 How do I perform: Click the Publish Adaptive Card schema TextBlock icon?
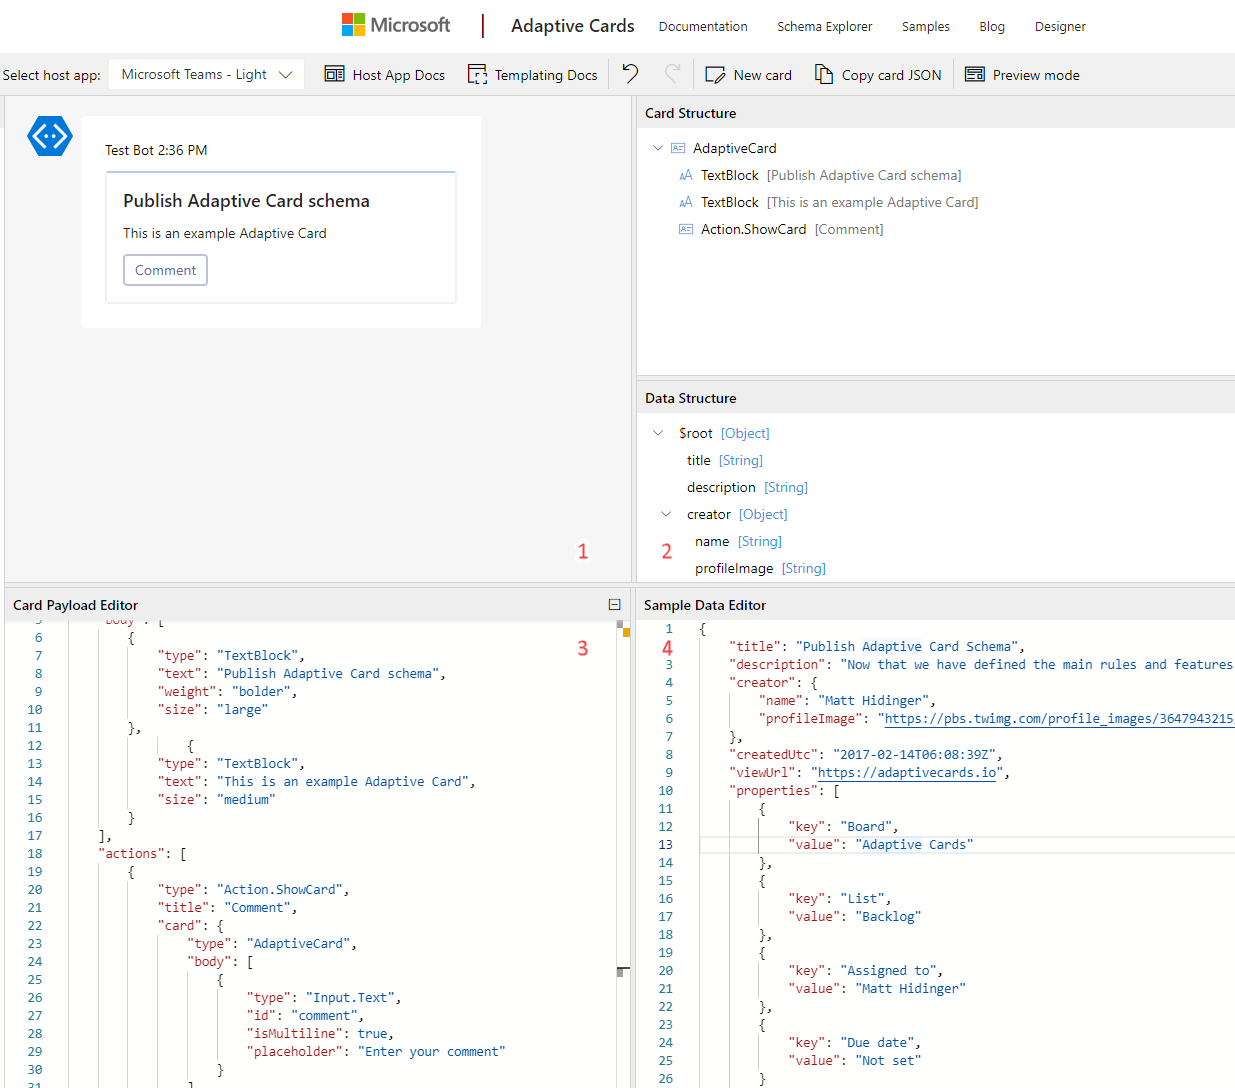click(x=686, y=175)
